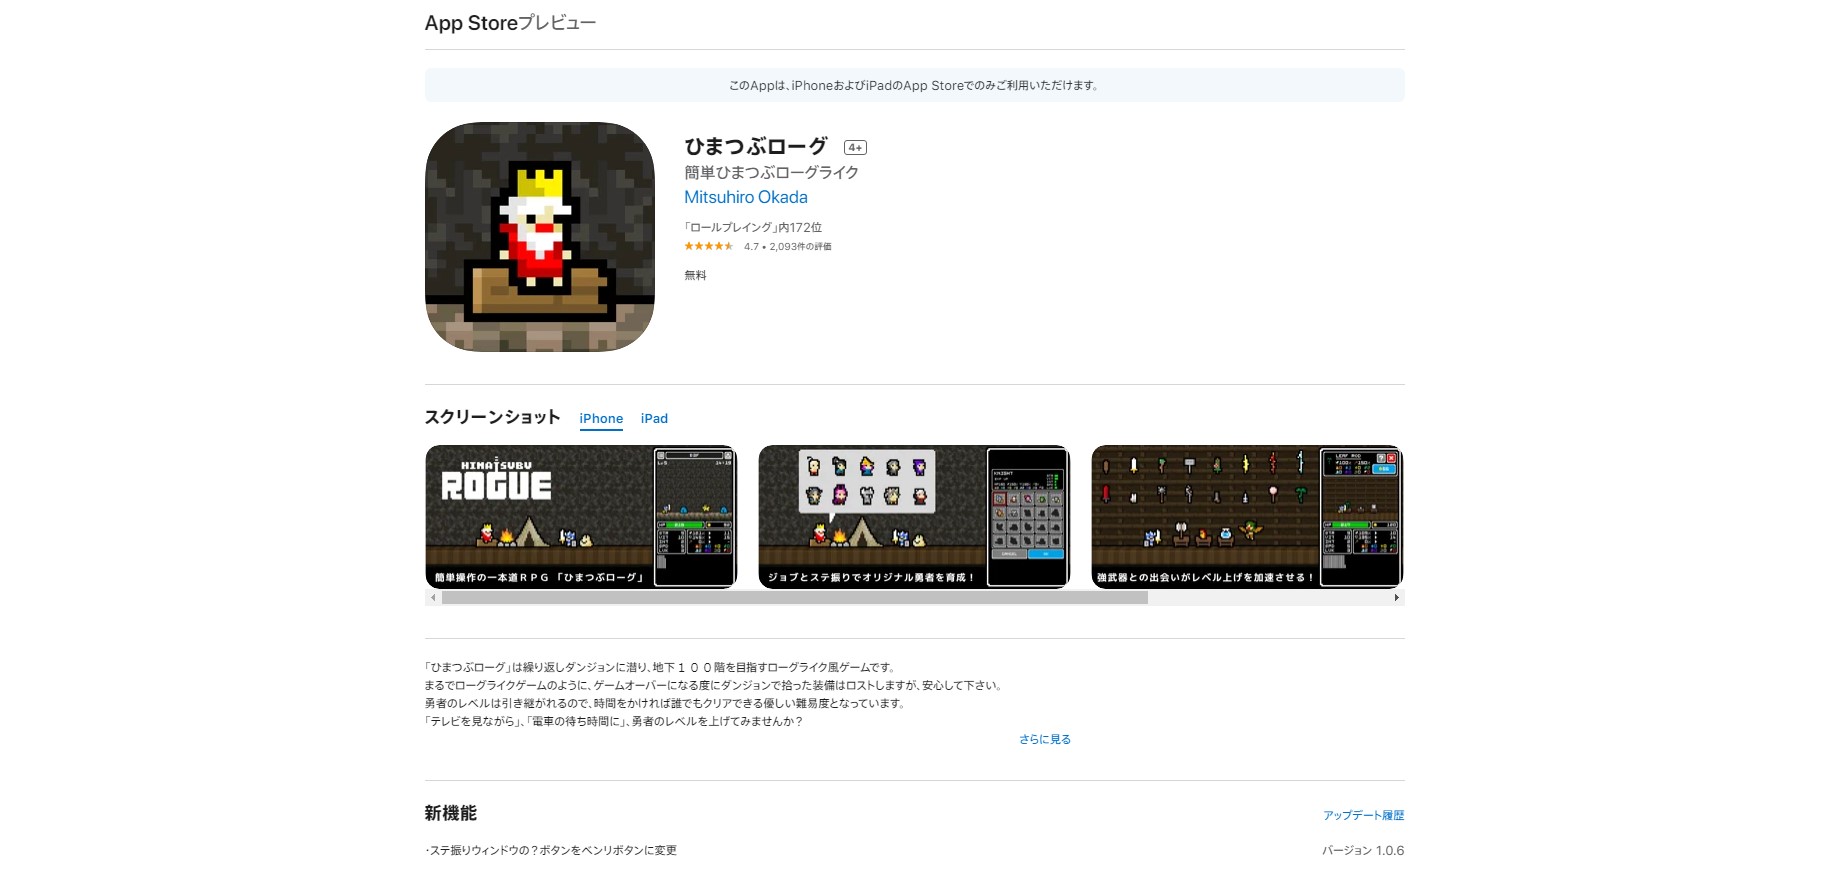Switch to the iPad screenshots tab
The width and height of the screenshot is (1845, 872).
pos(654,419)
